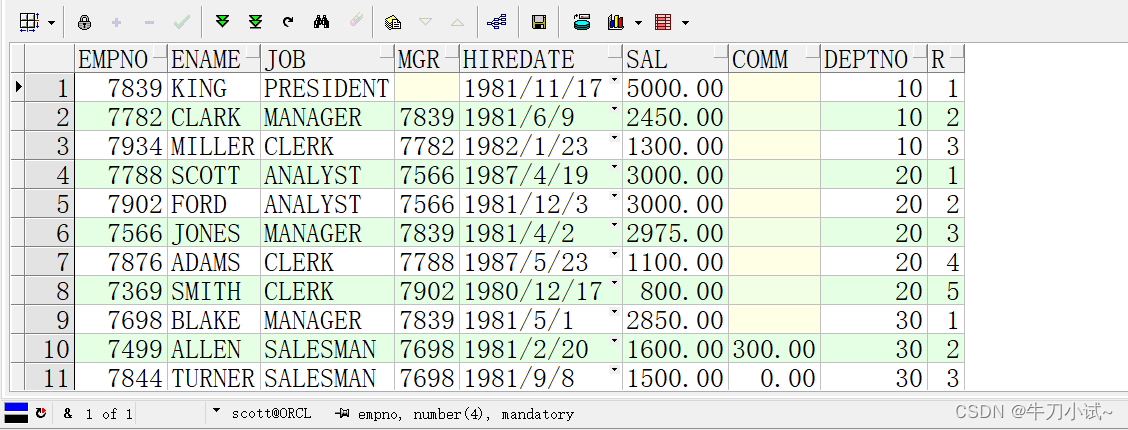Screen dimensions: 1128x430
Task: Select row 1 via its row number
Action: [x=49, y=88]
